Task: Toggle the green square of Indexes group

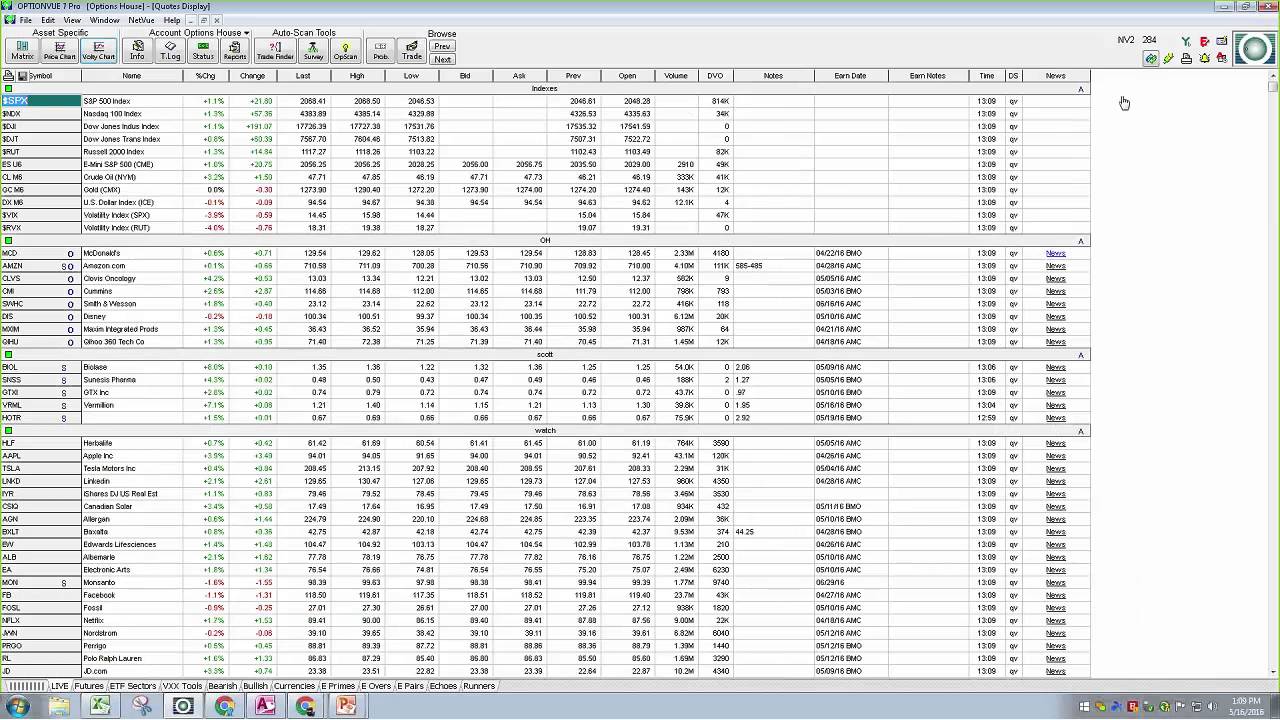Action: click(8, 89)
